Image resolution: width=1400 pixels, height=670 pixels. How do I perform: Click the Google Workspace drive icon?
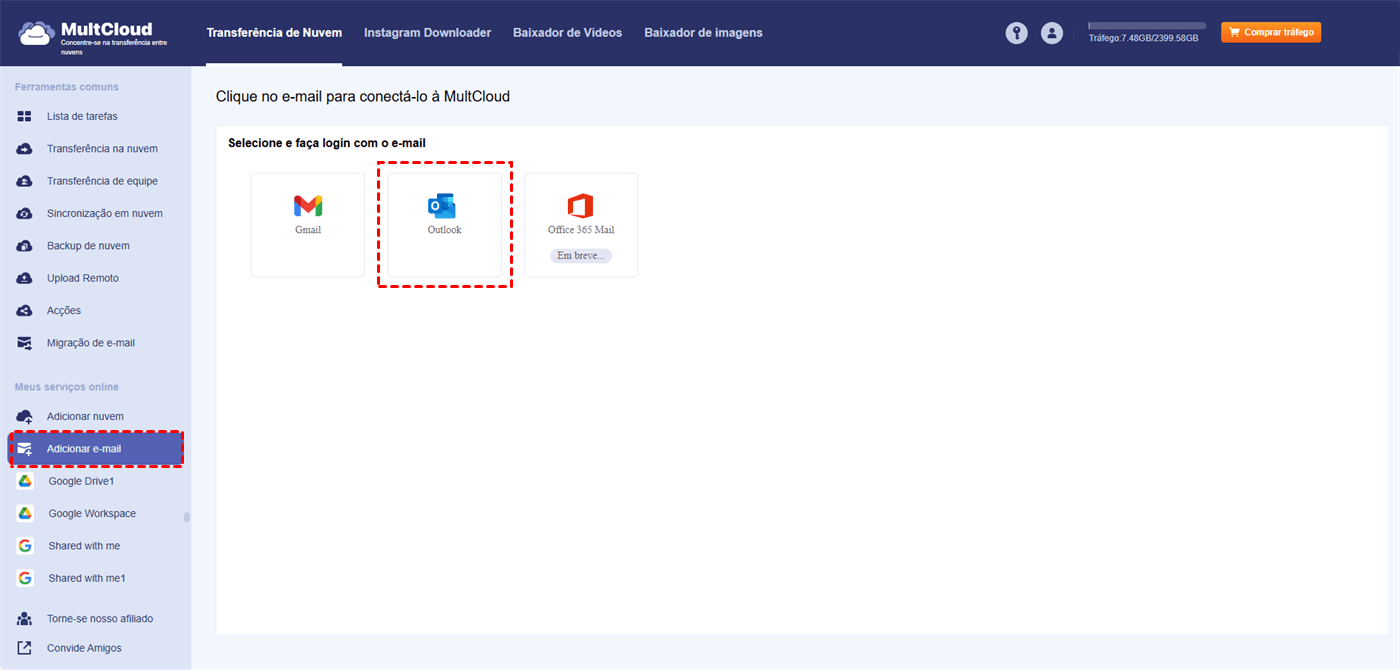coord(25,513)
